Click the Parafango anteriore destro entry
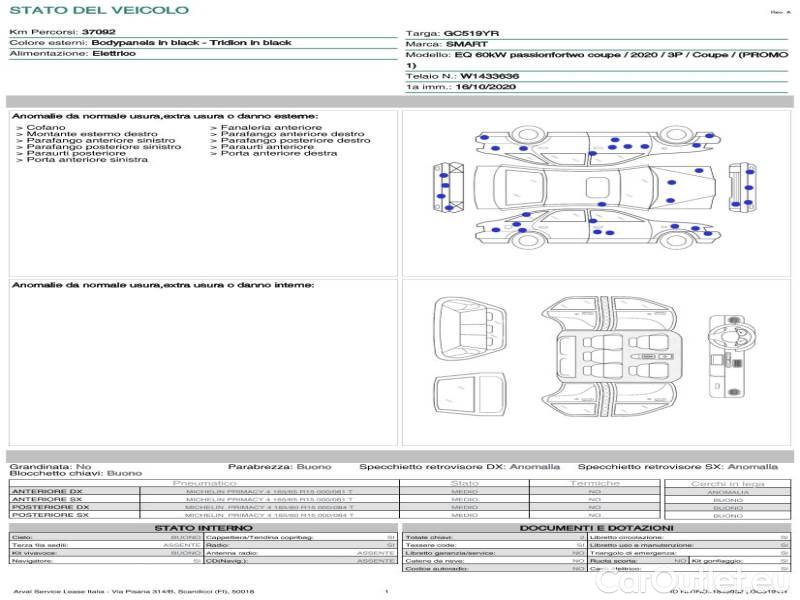Viewport: 800px width, 600px height. click(292, 134)
